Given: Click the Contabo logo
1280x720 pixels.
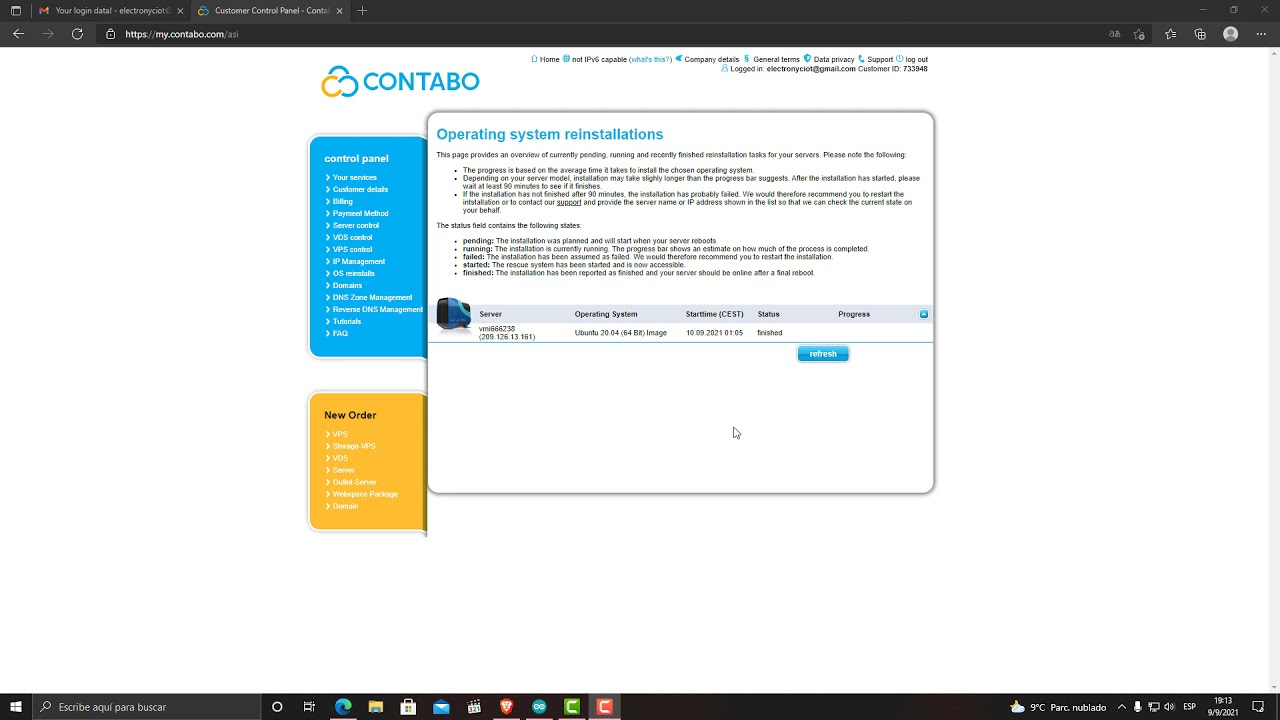Looking at the screenshot, I should [x=400, y=82].
